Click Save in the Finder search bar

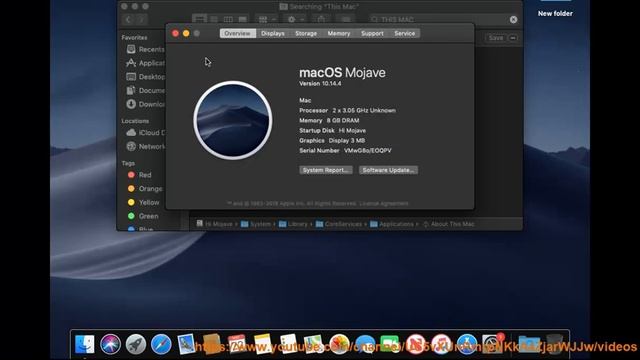[x=496, y=38]
